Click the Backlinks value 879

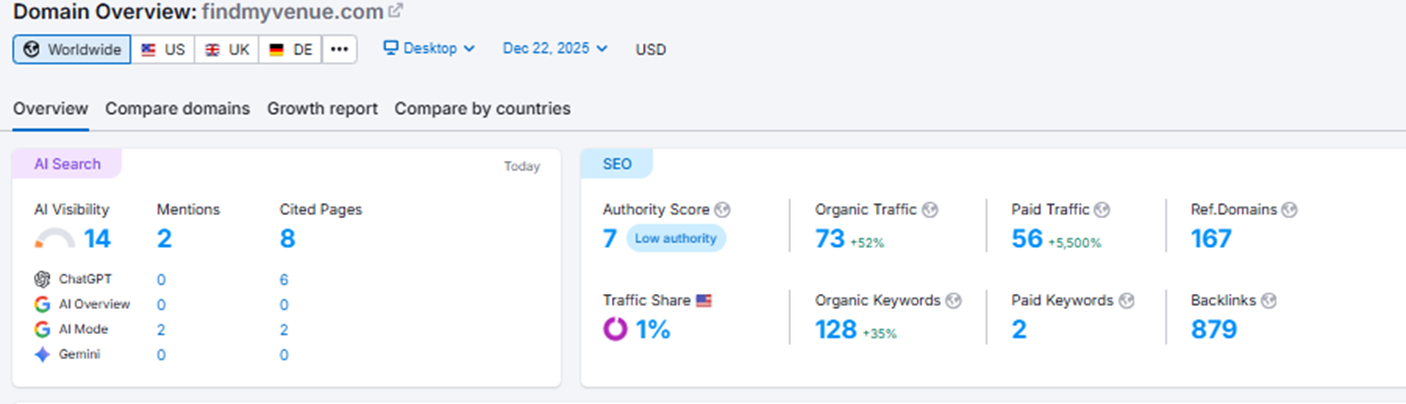pos(1213,329)
